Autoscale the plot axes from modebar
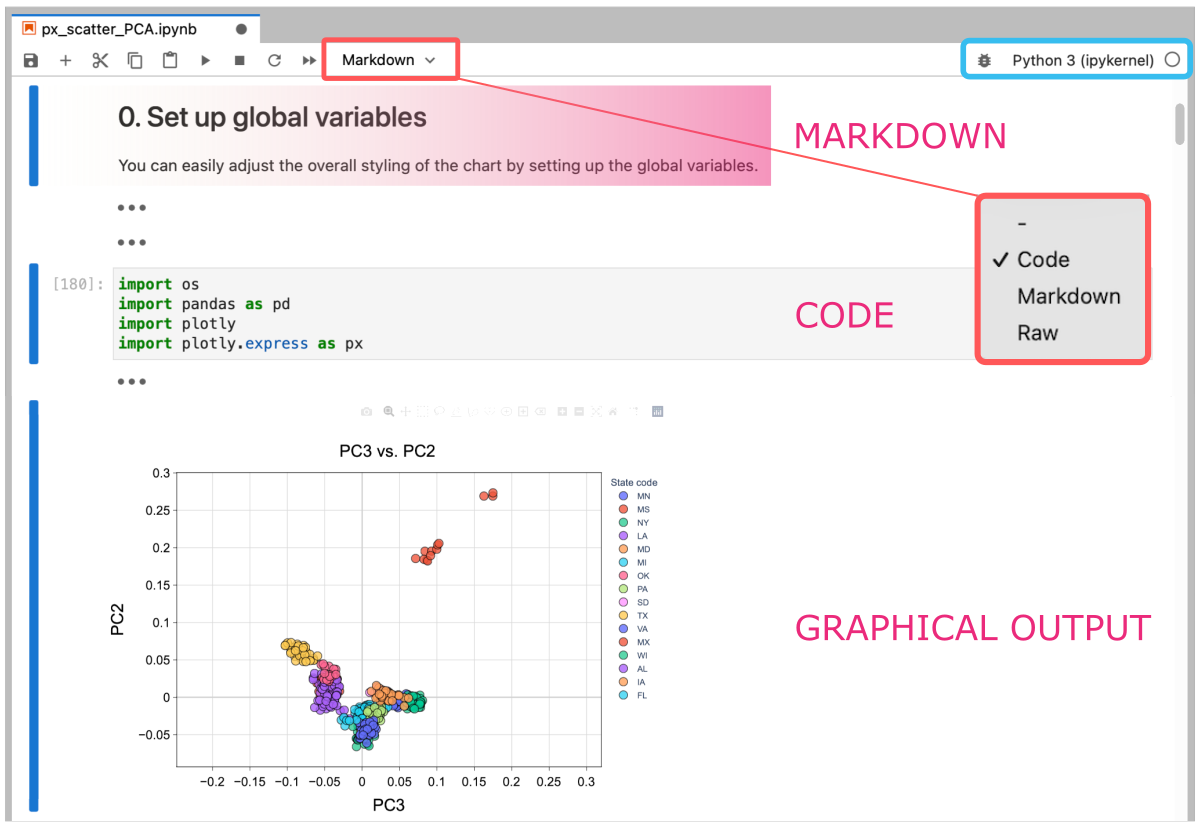 596,411
